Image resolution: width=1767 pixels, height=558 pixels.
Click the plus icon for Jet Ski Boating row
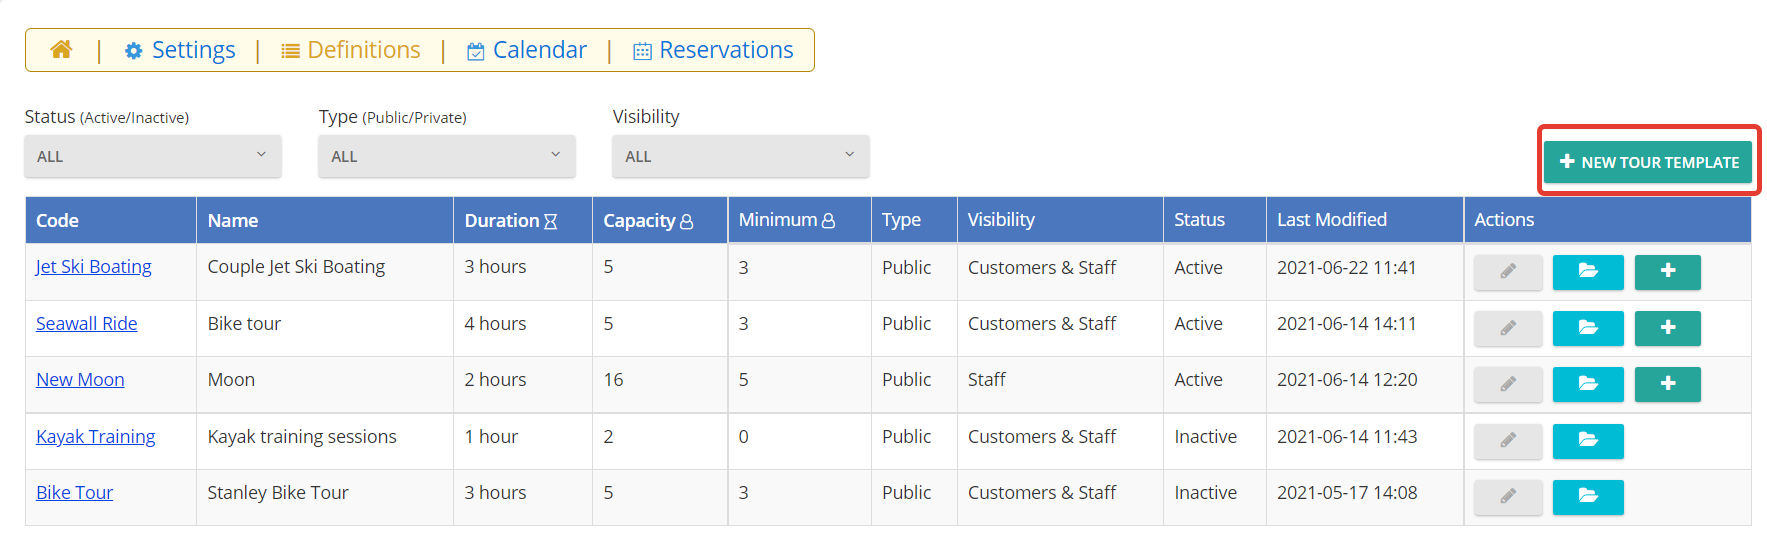pyautogui.click(x=1668, y=272)
